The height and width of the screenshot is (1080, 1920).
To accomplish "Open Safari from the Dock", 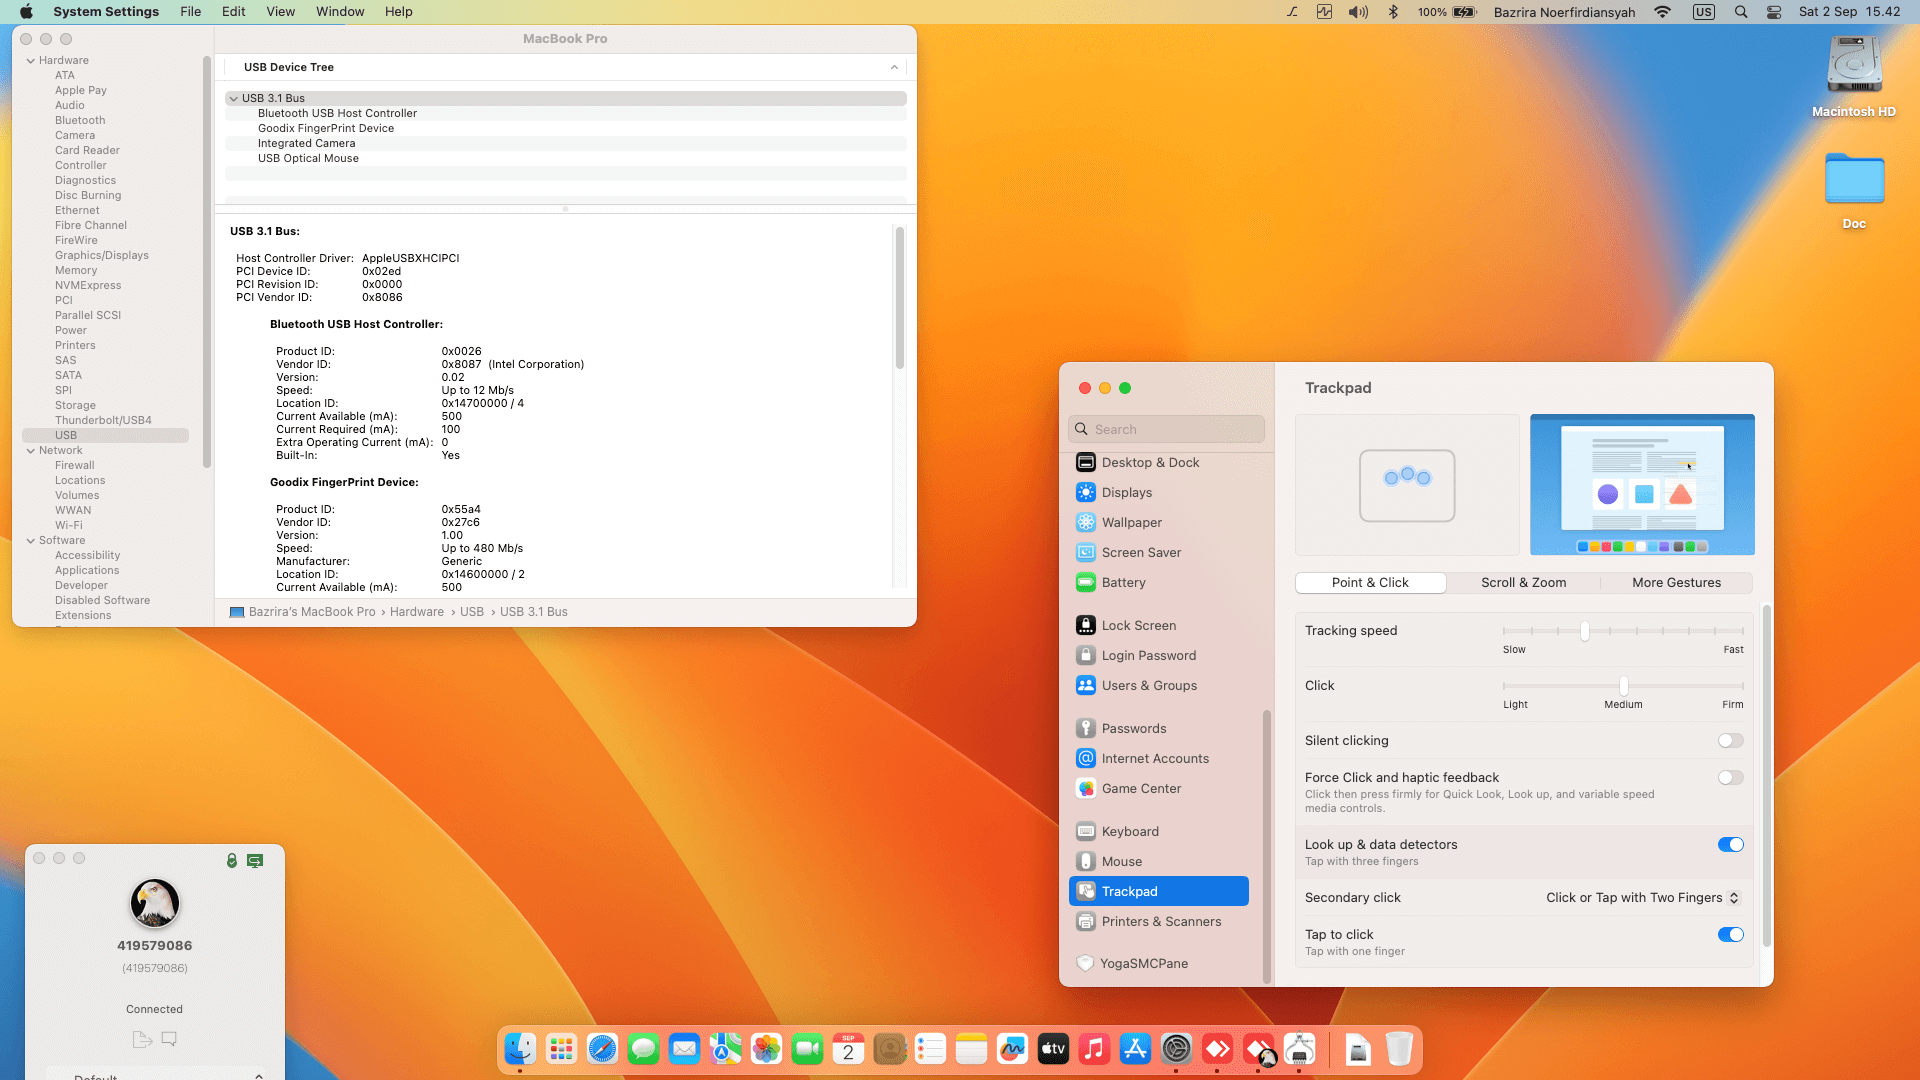I will (x=602, y=1048).
